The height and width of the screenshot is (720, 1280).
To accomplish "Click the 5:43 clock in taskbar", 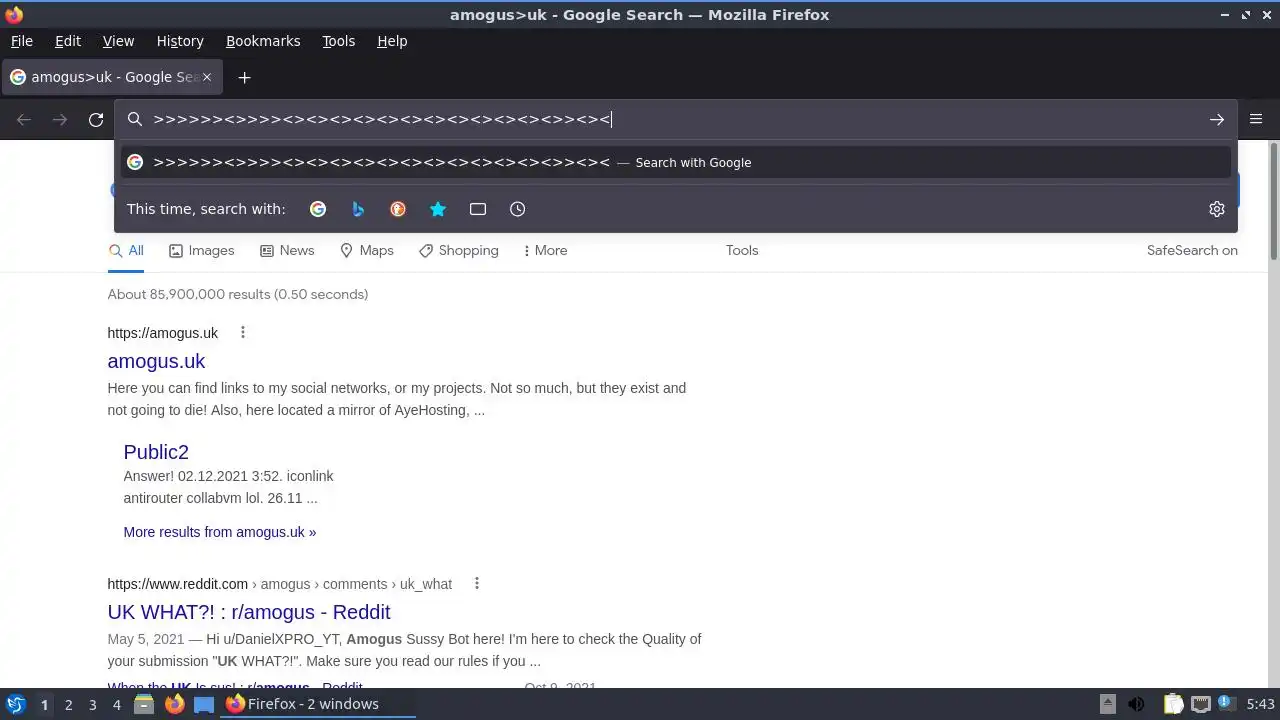I will pos(1260,704).
